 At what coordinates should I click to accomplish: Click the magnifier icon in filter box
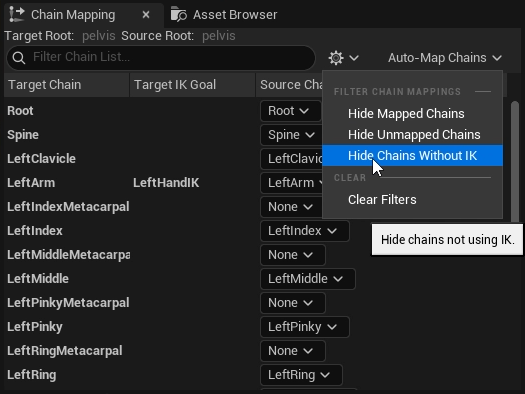click(x=19, y=58)
